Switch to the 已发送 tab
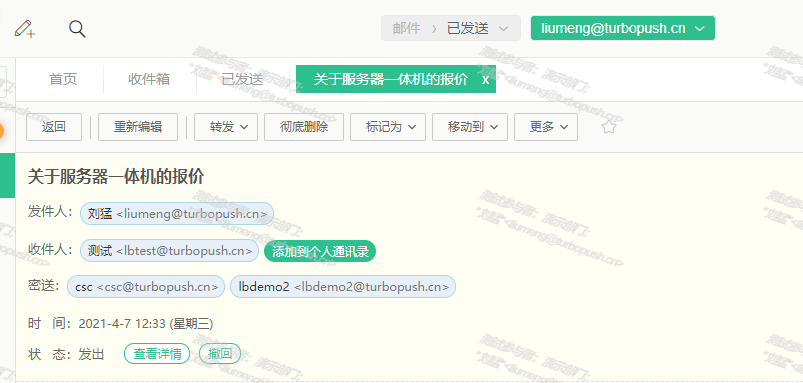 (242, 79)
